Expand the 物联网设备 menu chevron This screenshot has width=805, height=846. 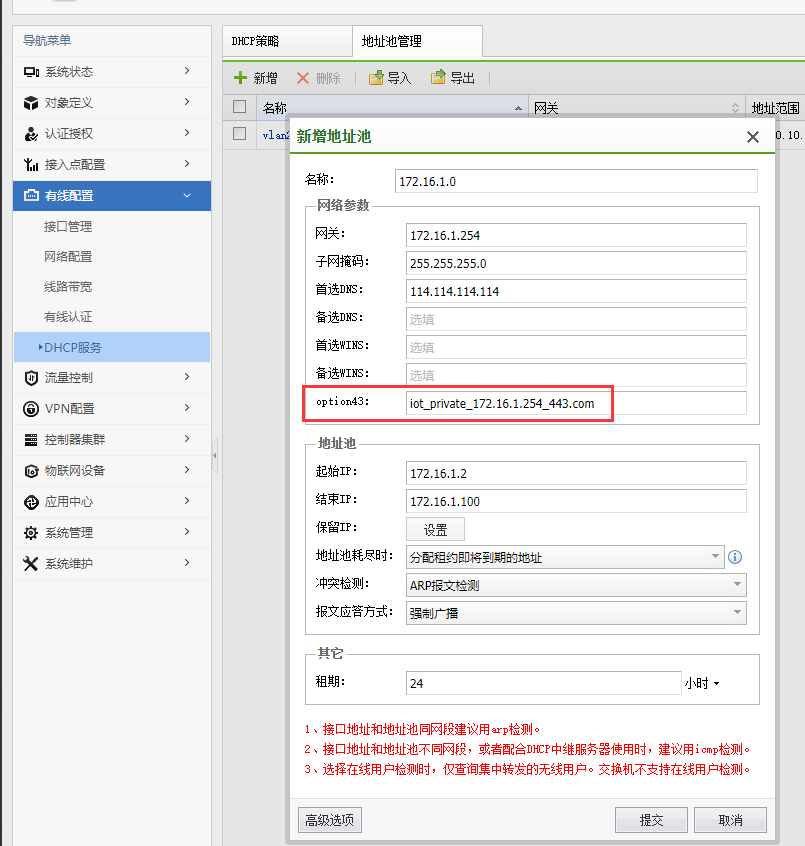click(187, 469)
